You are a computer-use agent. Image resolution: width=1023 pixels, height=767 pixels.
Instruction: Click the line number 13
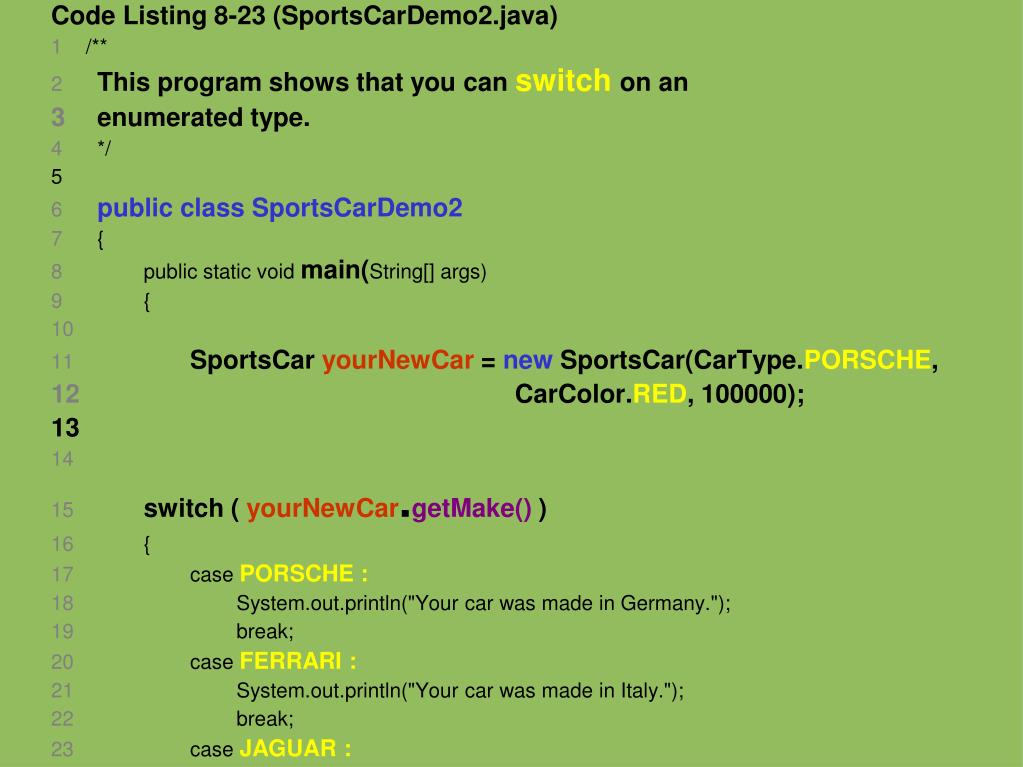[x=65, y=429]
